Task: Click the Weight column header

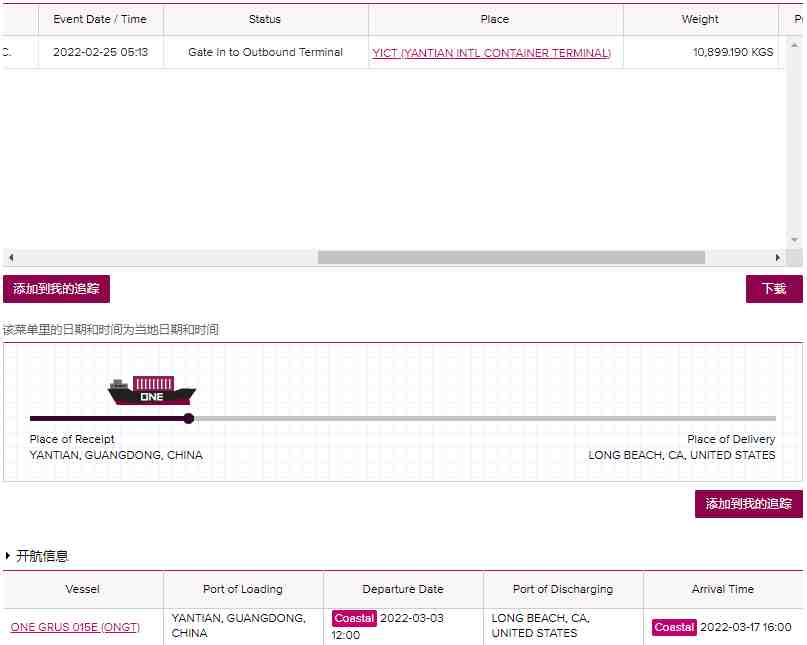Action: [x=700, y=20]
